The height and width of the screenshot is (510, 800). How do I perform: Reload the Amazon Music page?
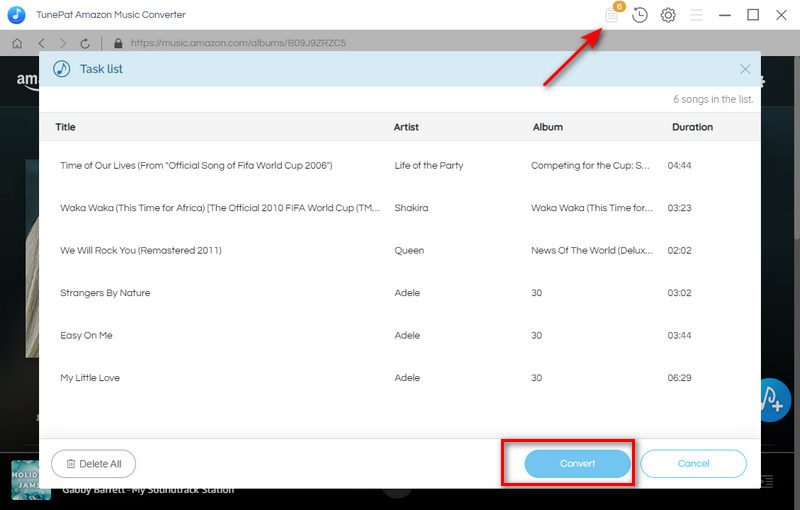pyautogui.click(x=85, y=43)
